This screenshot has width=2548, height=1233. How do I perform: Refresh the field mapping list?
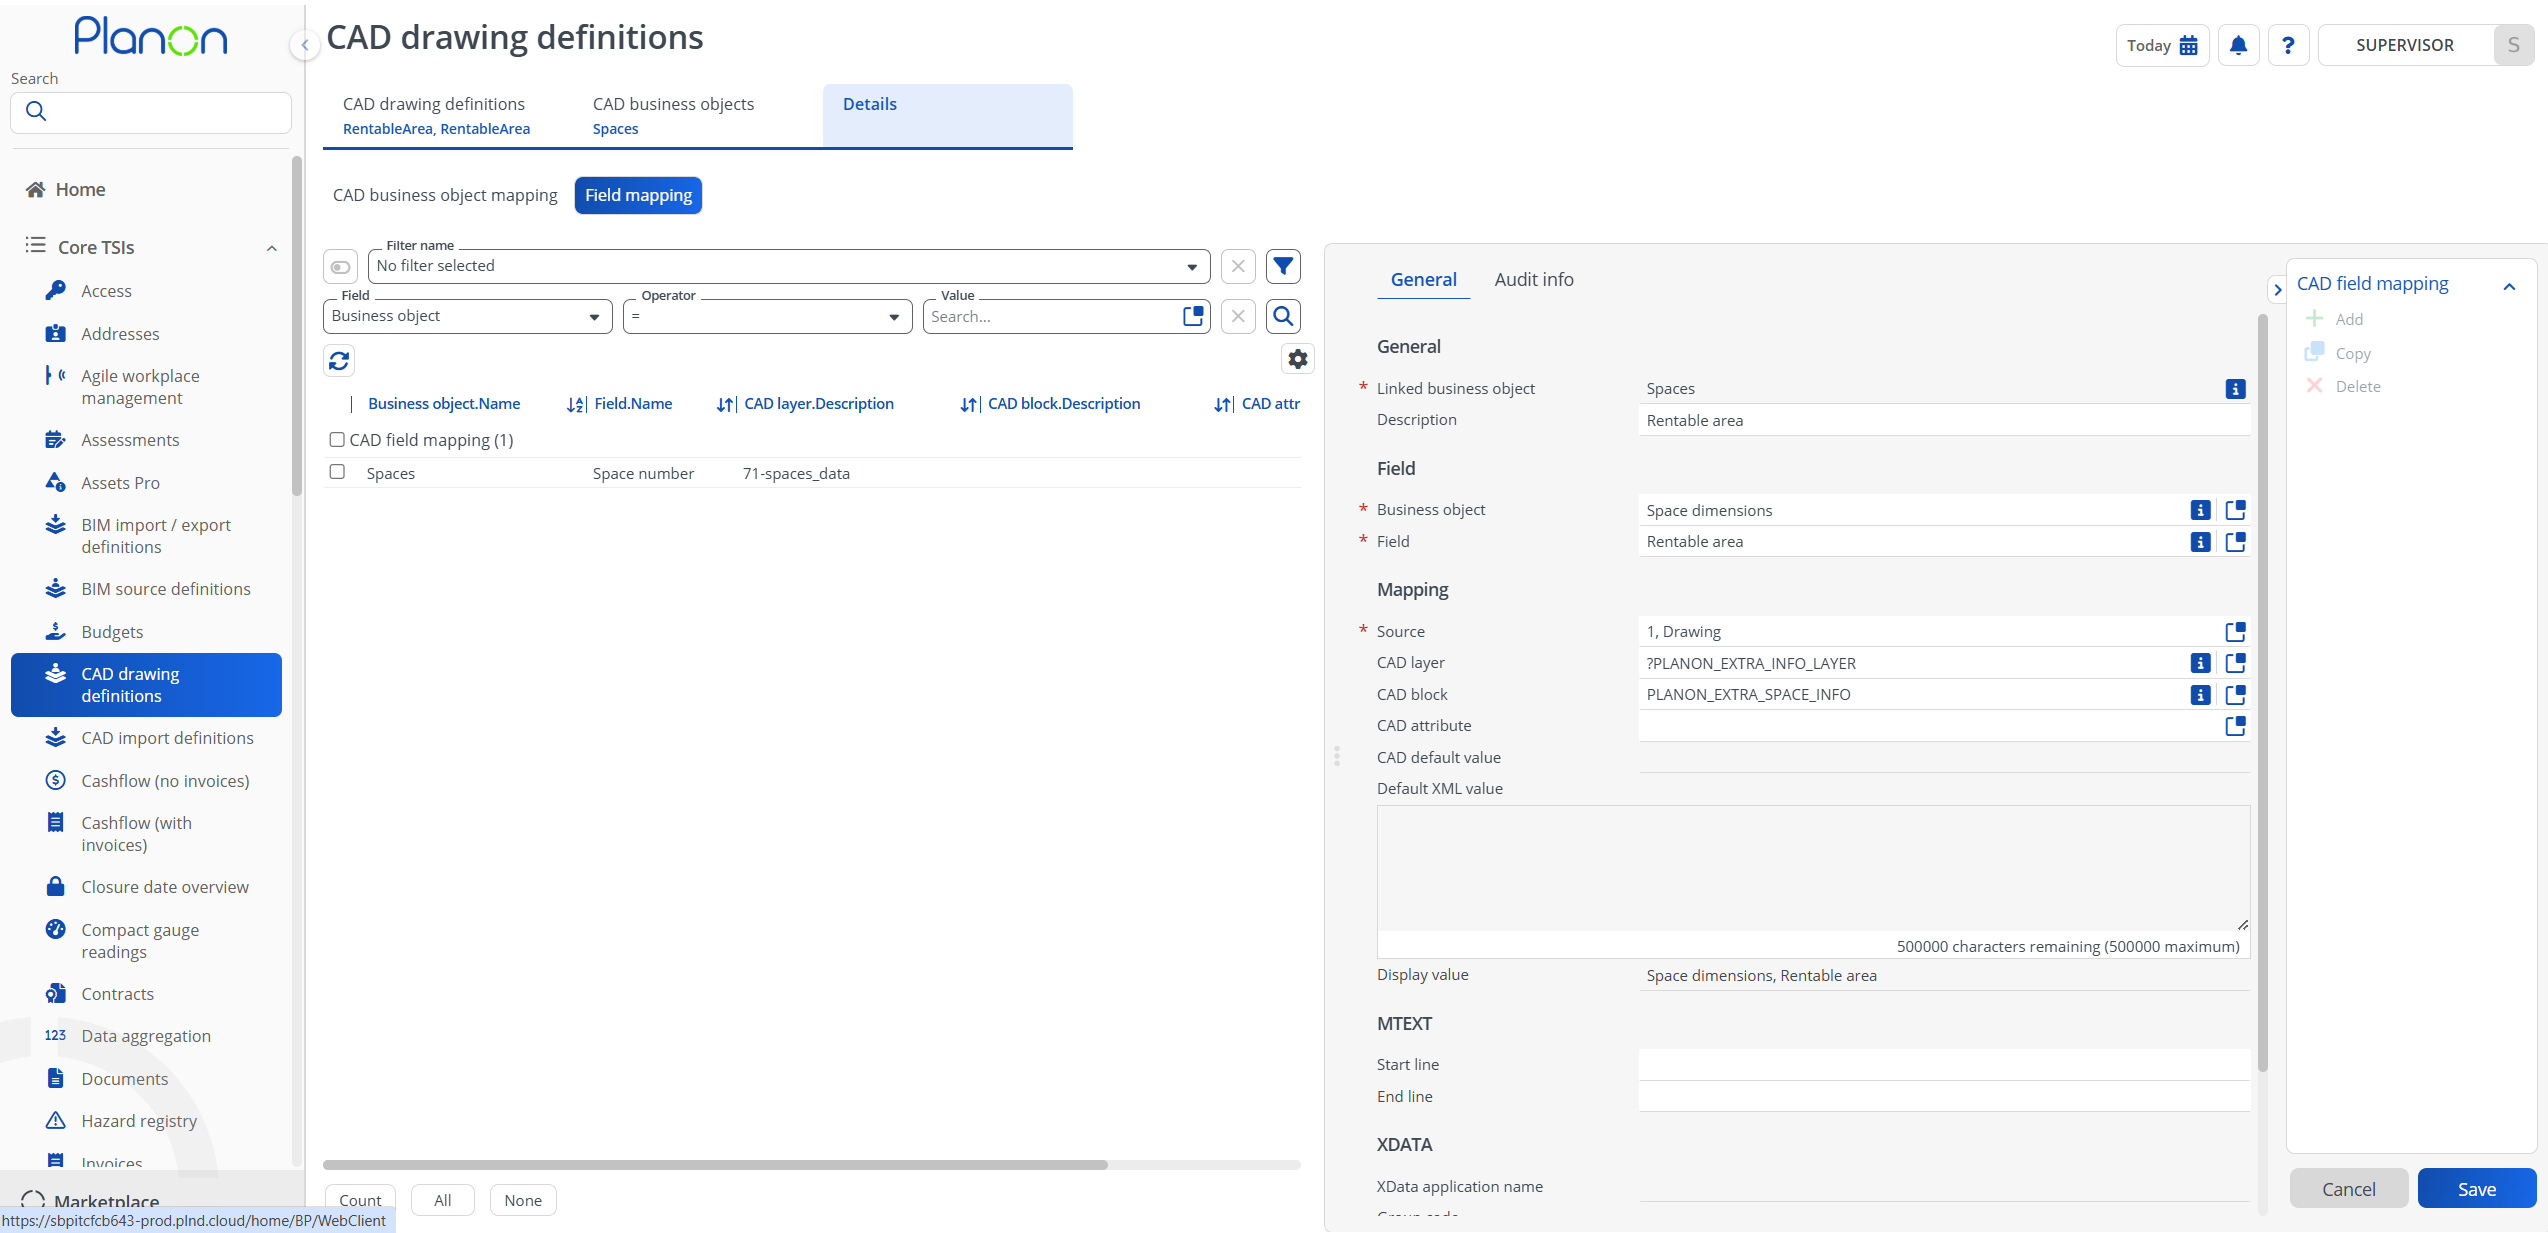coord(339,360)
